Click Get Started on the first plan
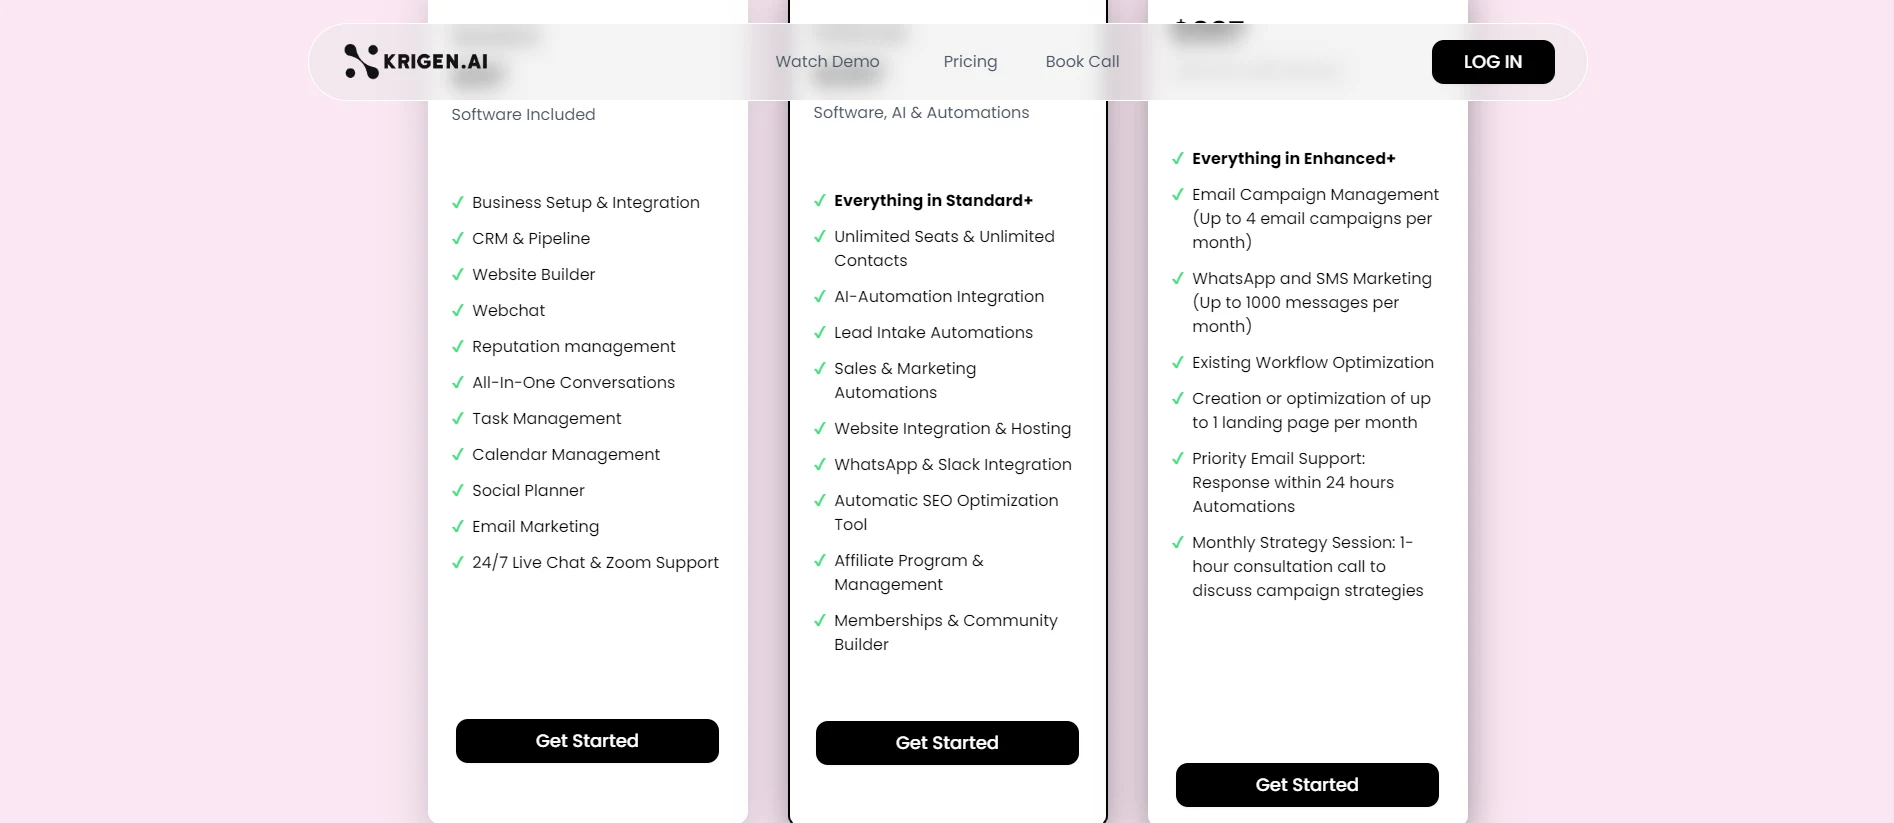 tap(587, 740)
